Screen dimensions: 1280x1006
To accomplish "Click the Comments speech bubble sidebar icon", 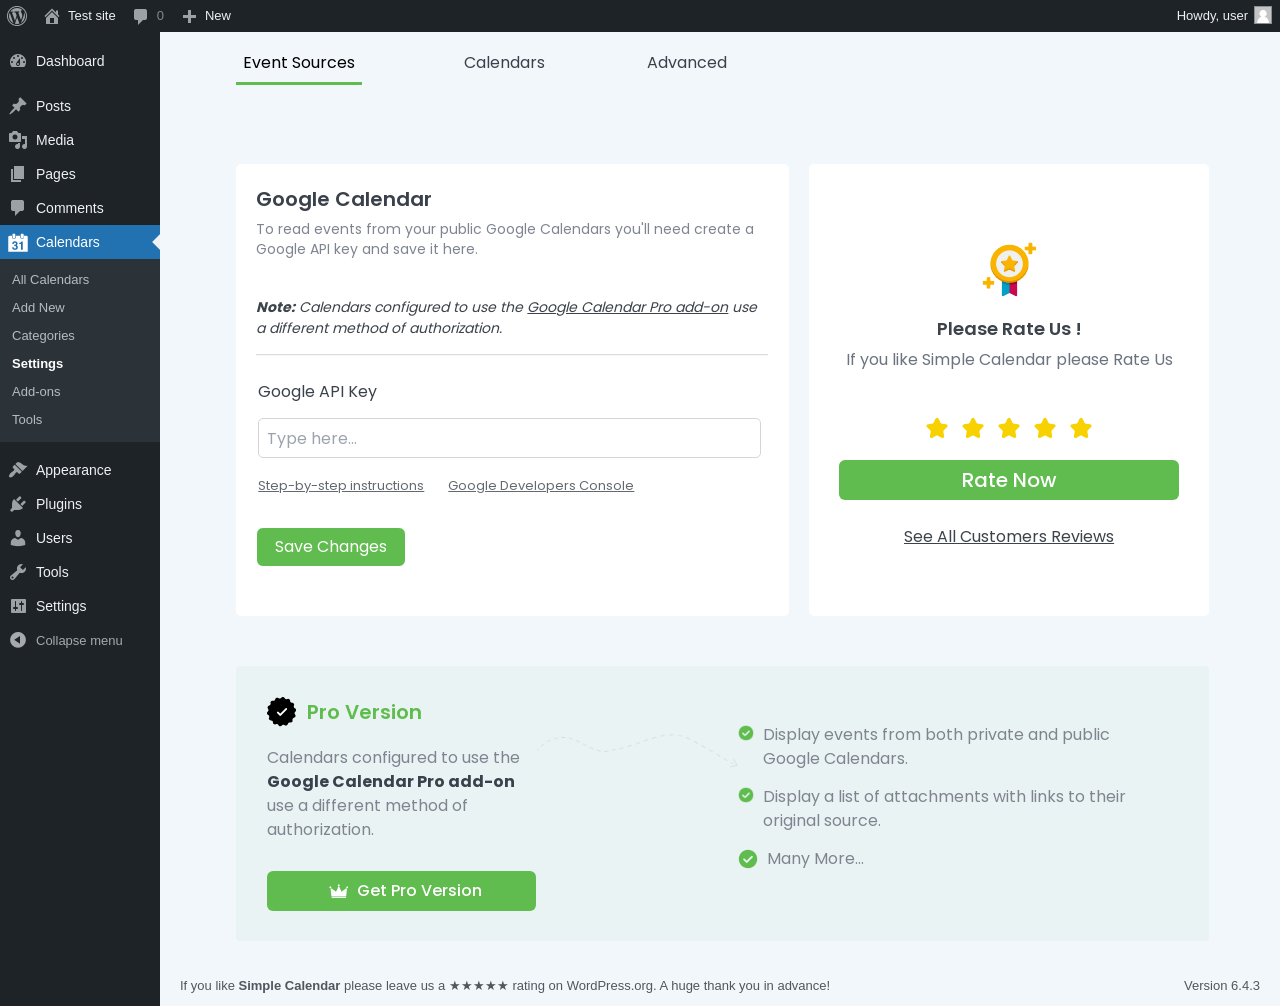I will coord(18,208).
